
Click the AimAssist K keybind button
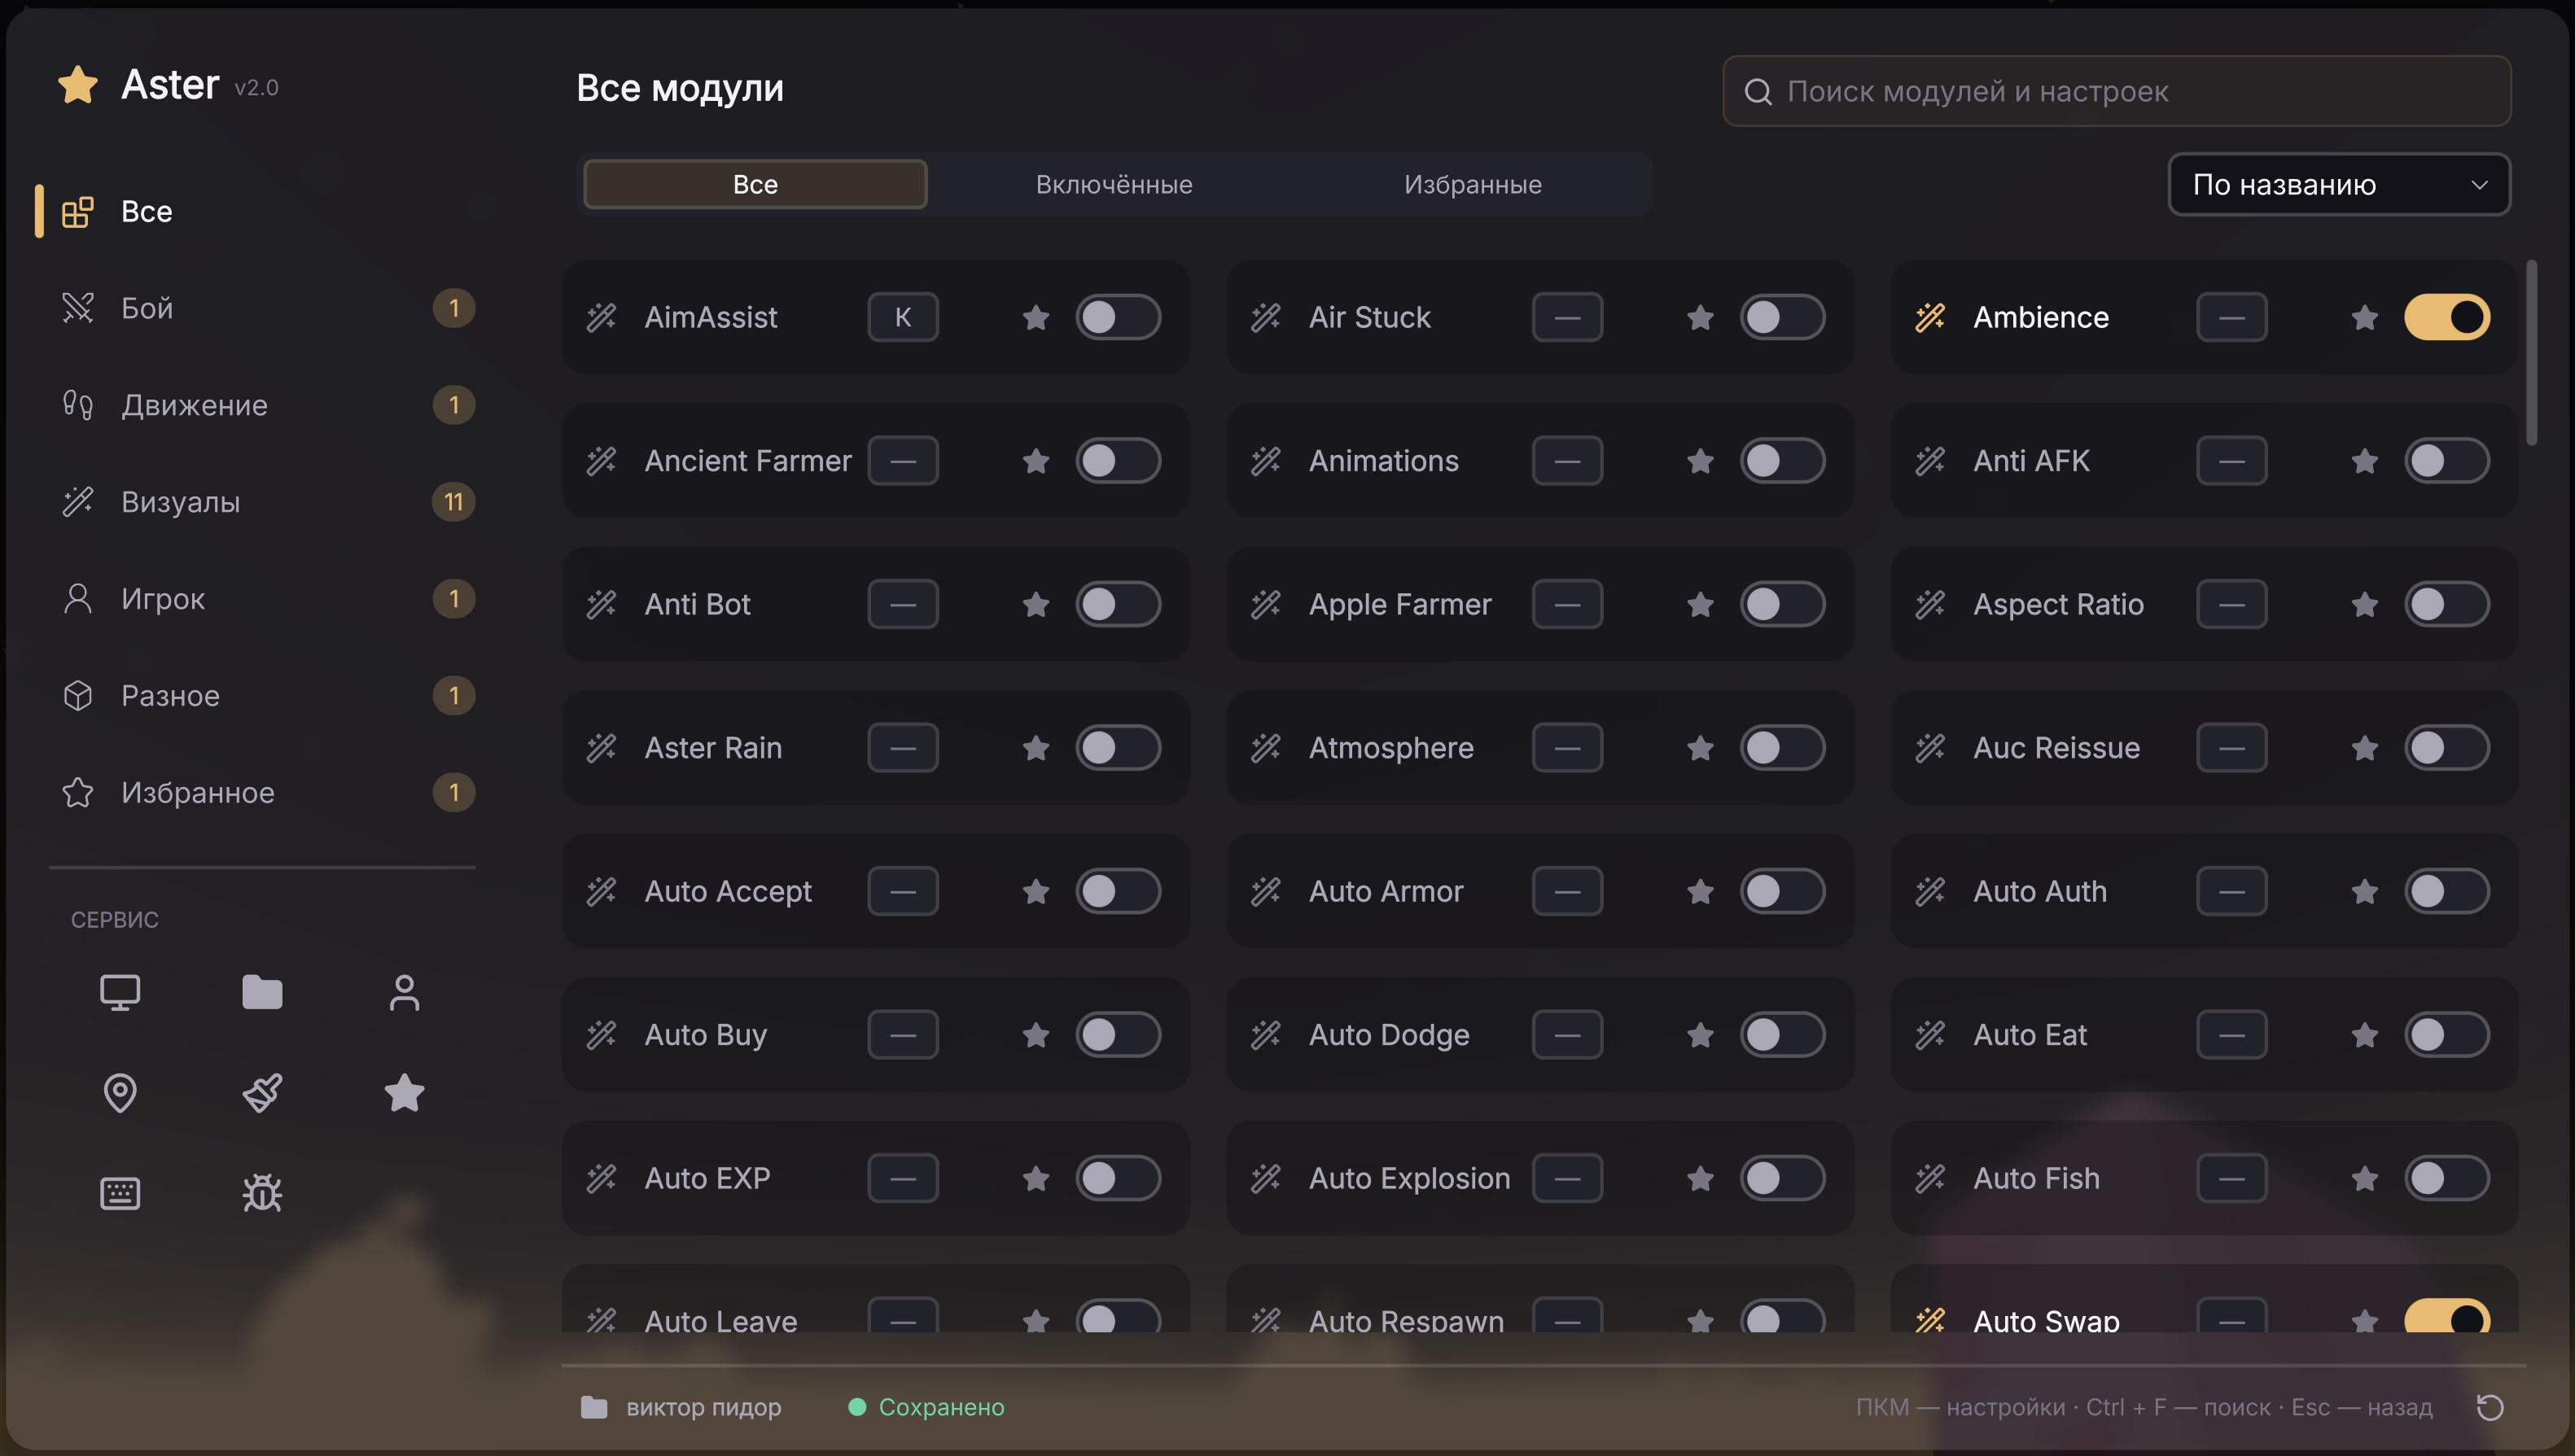coord(903,317)
